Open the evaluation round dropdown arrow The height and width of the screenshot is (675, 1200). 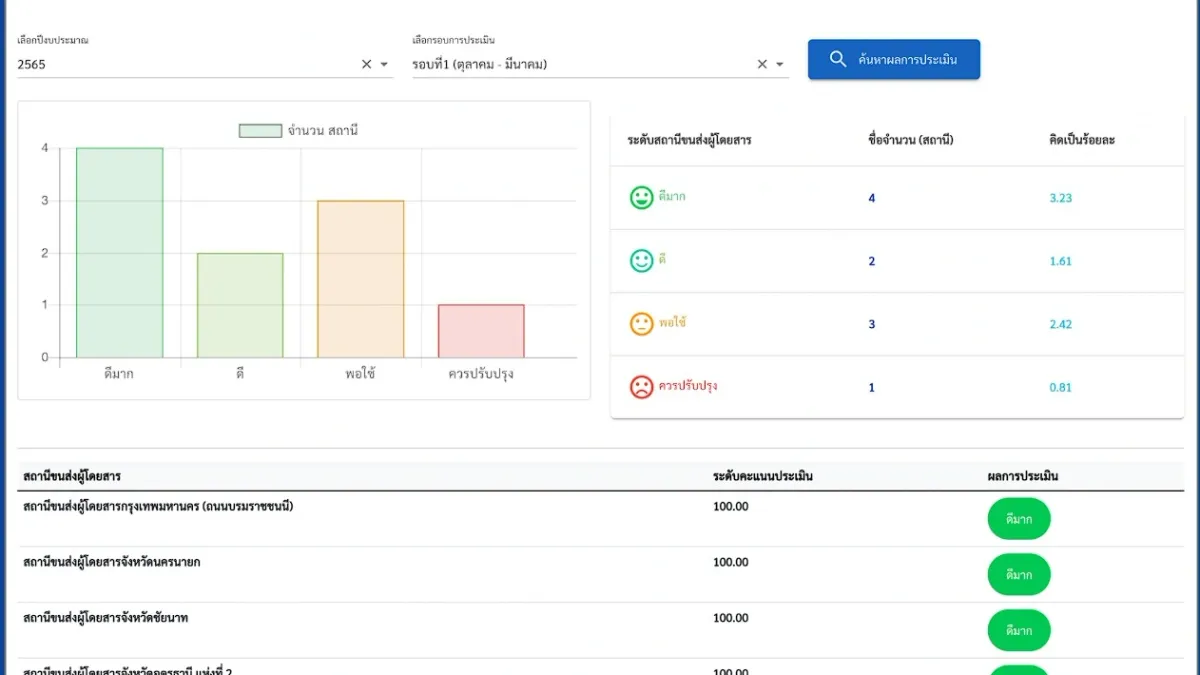pos(780,65)
